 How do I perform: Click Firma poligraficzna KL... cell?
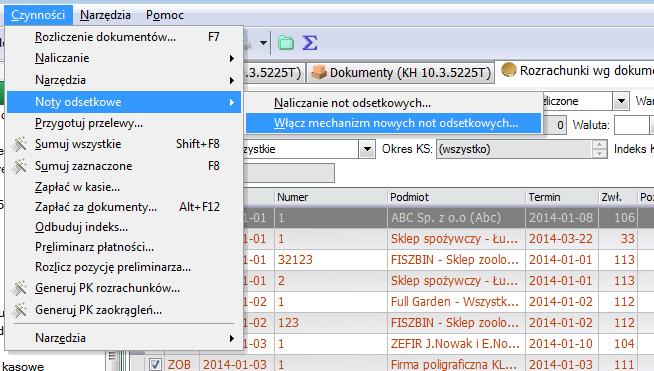point(456,364)
